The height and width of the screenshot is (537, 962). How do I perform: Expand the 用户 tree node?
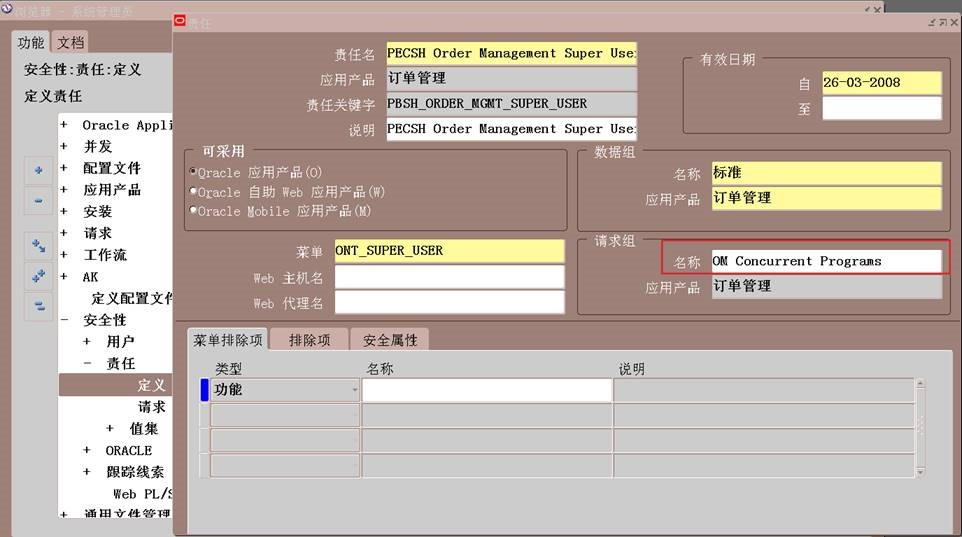tap(87, 341)
